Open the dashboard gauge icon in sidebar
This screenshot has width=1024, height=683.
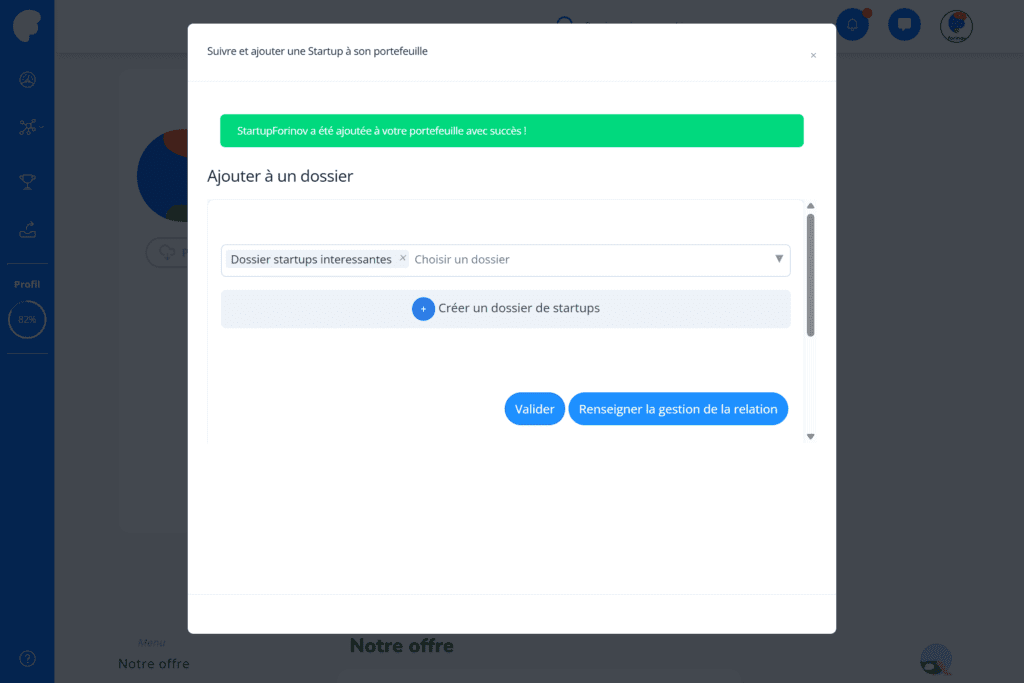click(27, 80)
